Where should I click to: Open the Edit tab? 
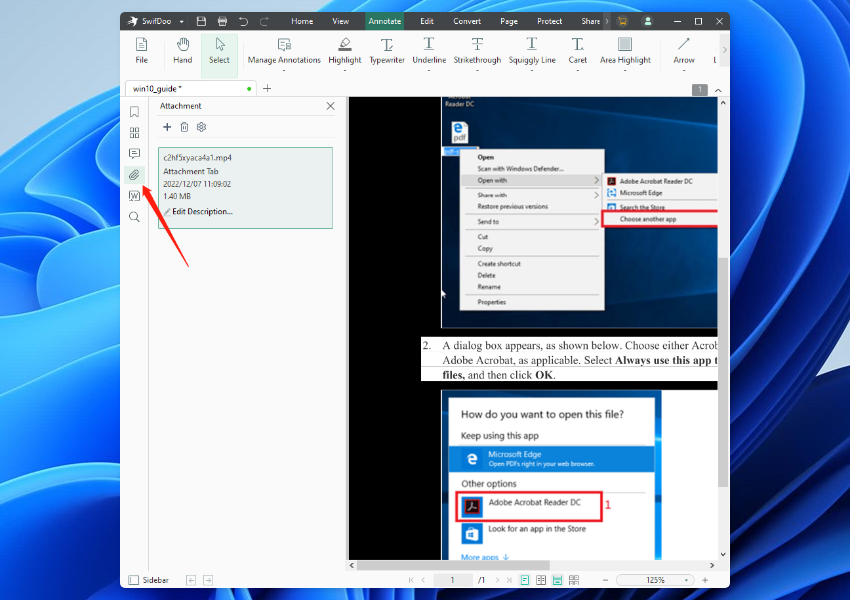point(427,21)
